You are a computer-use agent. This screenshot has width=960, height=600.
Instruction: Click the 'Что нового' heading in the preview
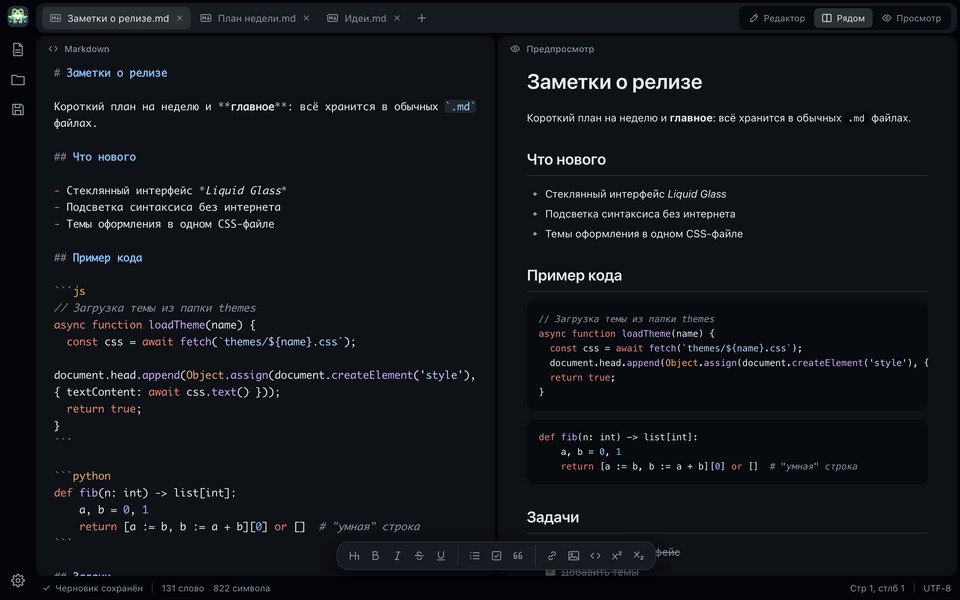point(566,160)
